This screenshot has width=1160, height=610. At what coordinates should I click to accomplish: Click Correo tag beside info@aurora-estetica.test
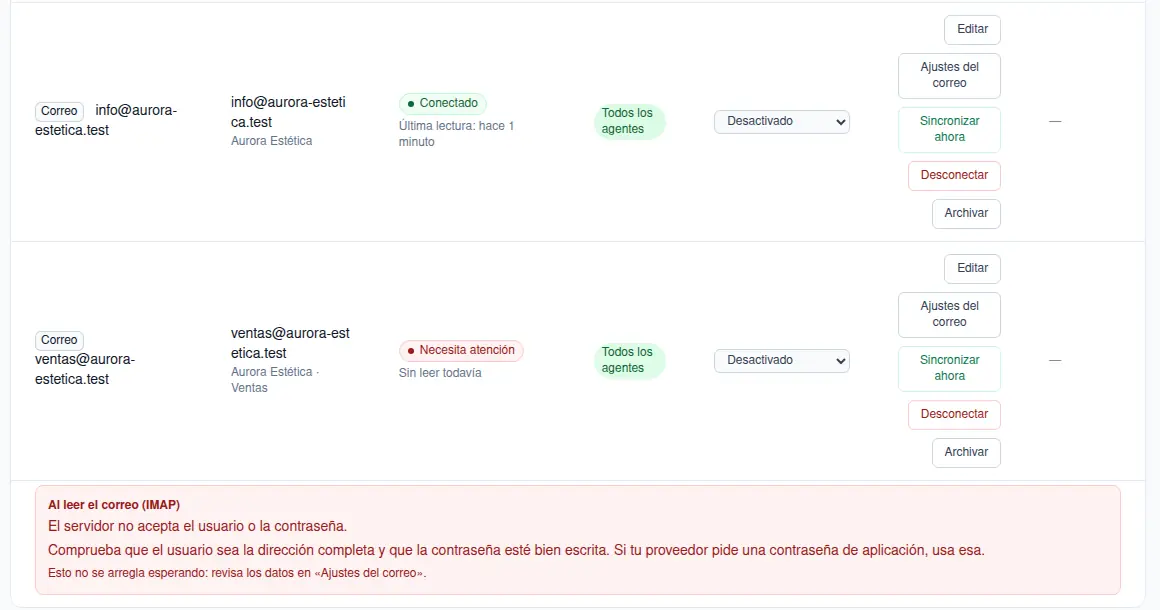pyautogui.click(x=59, y=111)
